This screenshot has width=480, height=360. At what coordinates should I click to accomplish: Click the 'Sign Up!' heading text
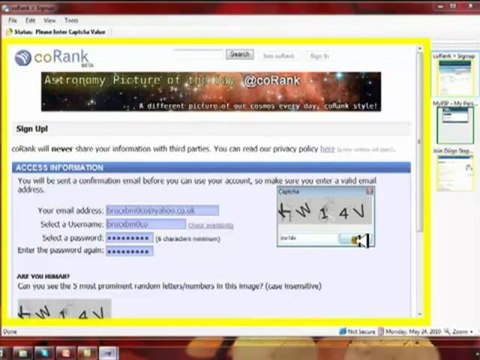coord(32,129)
